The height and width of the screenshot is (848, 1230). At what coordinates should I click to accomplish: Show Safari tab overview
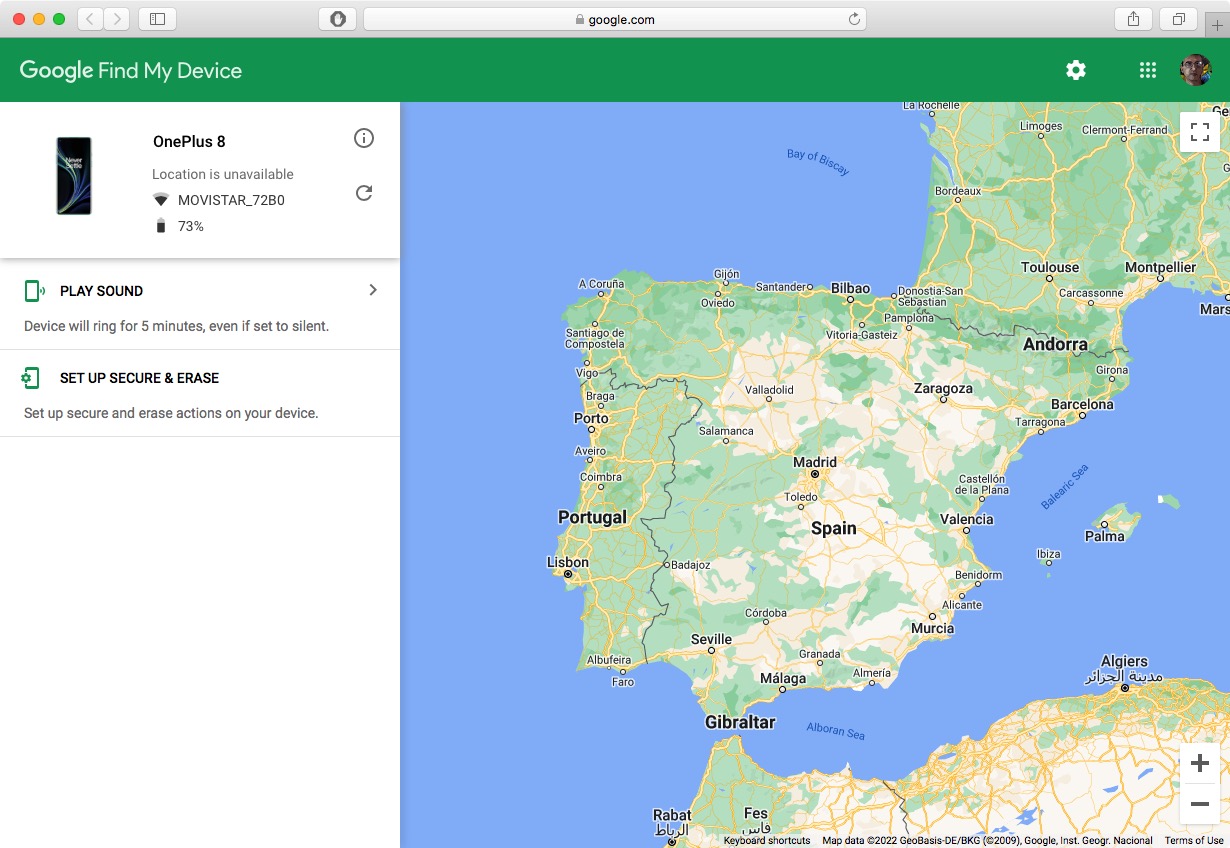click(x=1179, y=19)
